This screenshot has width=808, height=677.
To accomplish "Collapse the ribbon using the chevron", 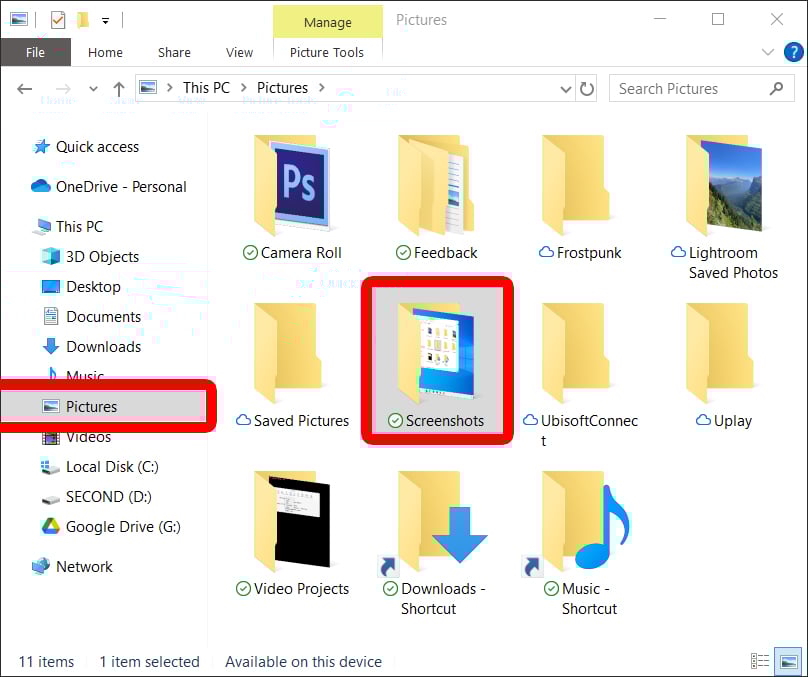I will coord(768,52).
